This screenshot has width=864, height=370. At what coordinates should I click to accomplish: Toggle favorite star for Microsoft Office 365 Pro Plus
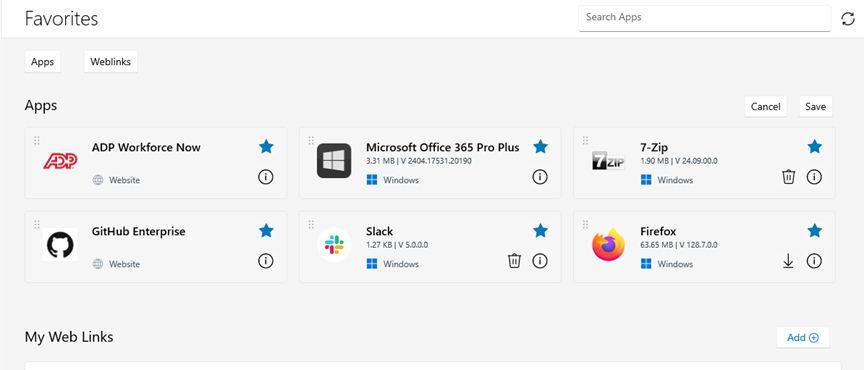point(540,146)
